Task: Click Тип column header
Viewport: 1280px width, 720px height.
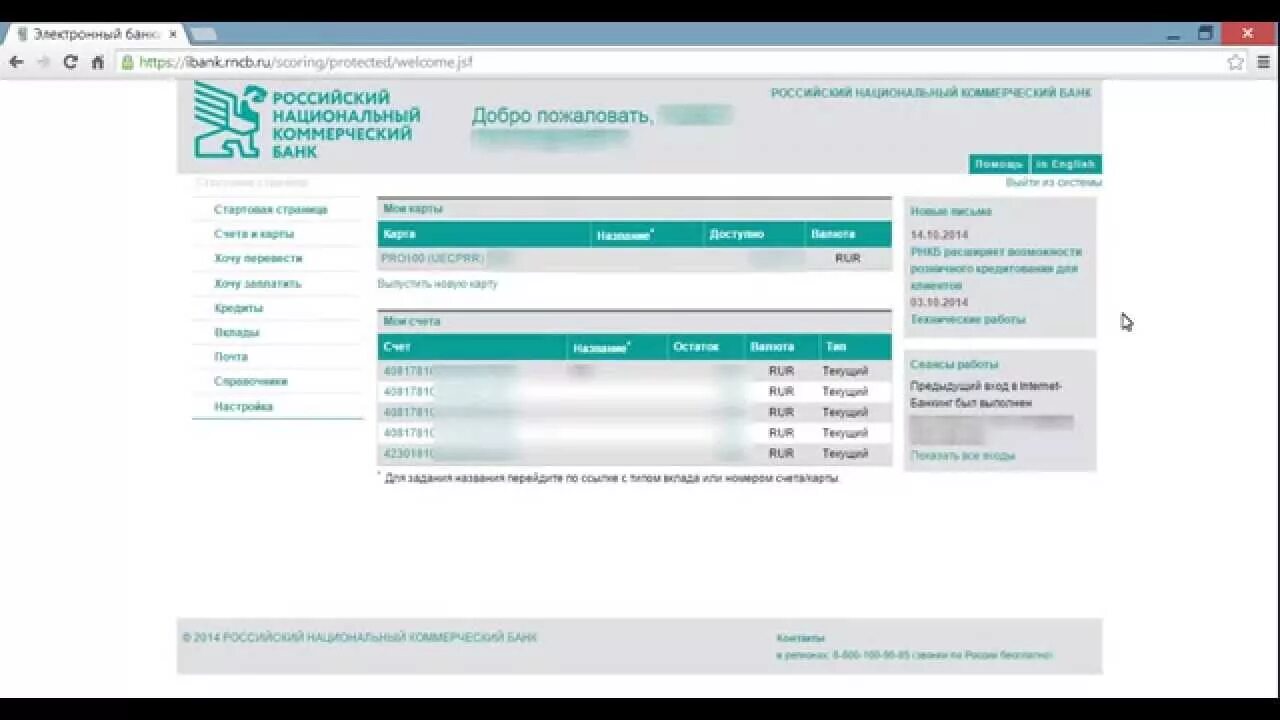Action: pyautogui.click(x=836, y=347)
